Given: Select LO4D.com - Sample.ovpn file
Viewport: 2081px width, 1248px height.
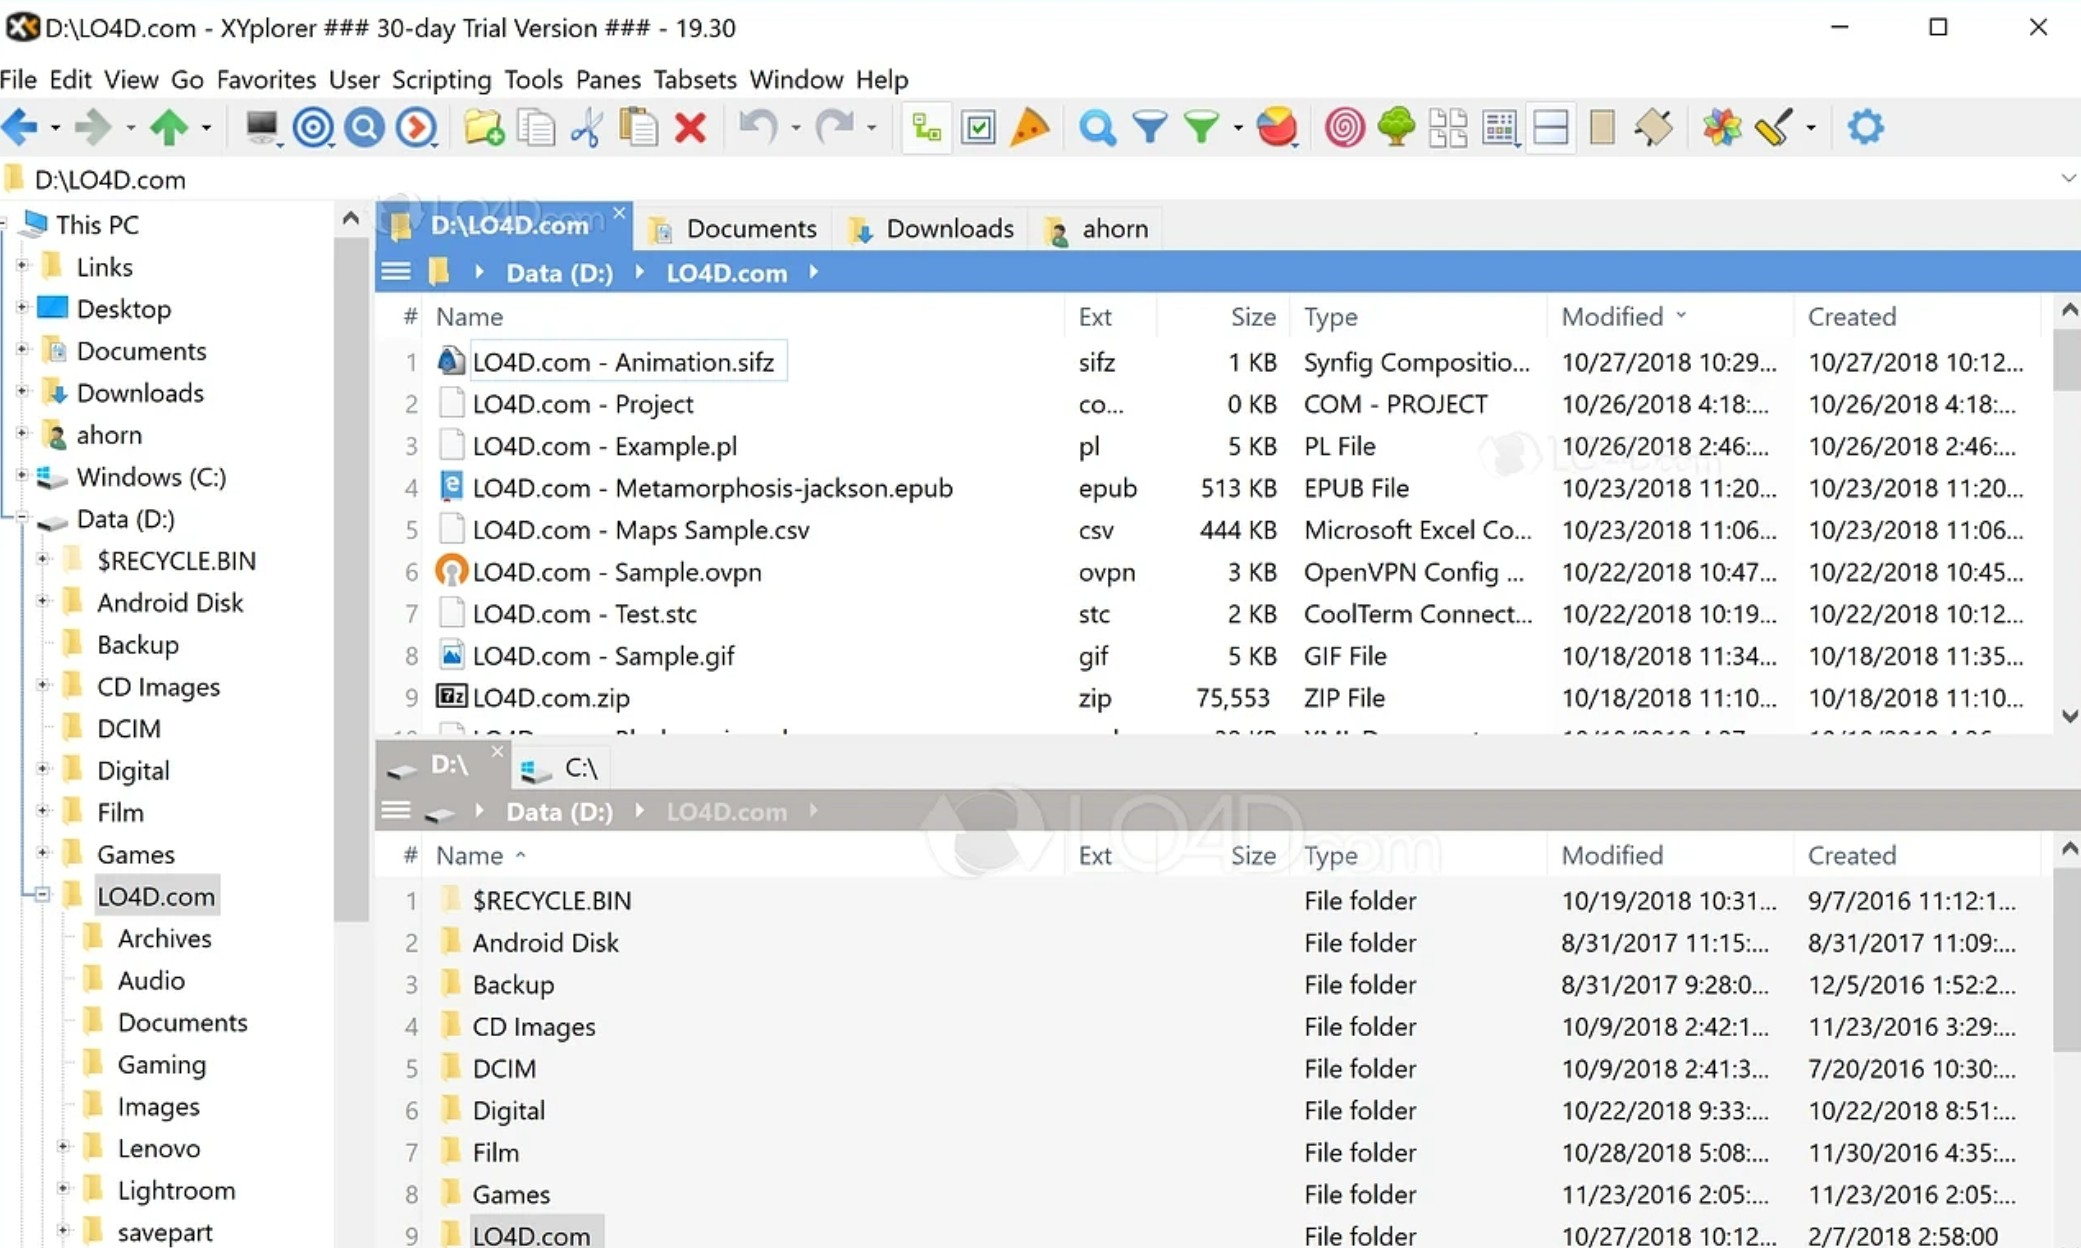Looking at the screenshot, I should [617, 572].
